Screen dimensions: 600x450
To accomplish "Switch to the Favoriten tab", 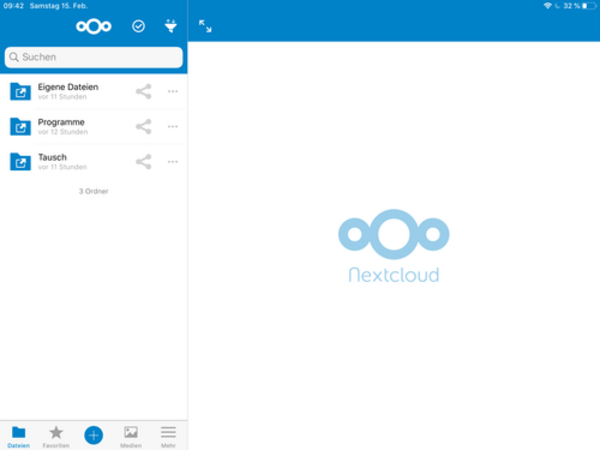I will [56, 437].
